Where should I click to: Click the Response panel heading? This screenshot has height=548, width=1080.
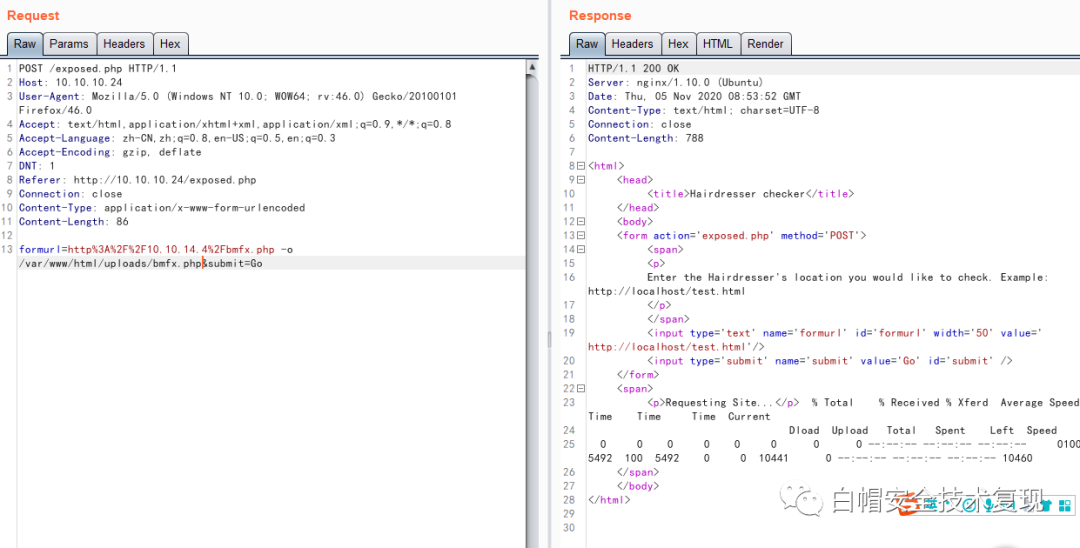(600, 15)
